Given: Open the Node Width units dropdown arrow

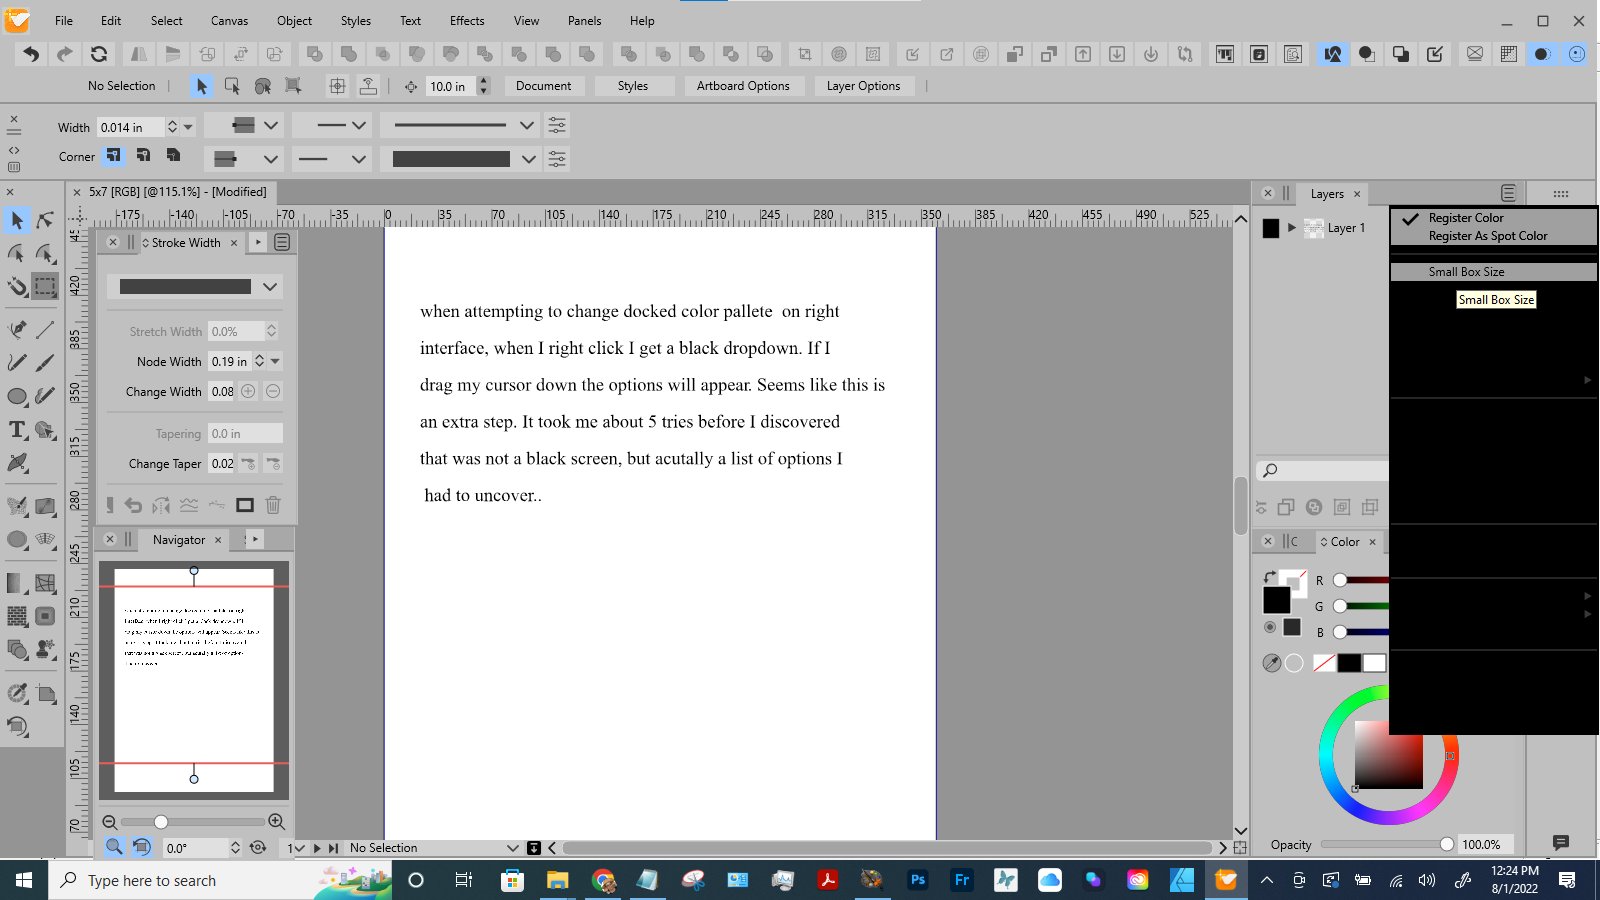Looking at the screenshot, I should pyautogui.click(x=275, y=361).
